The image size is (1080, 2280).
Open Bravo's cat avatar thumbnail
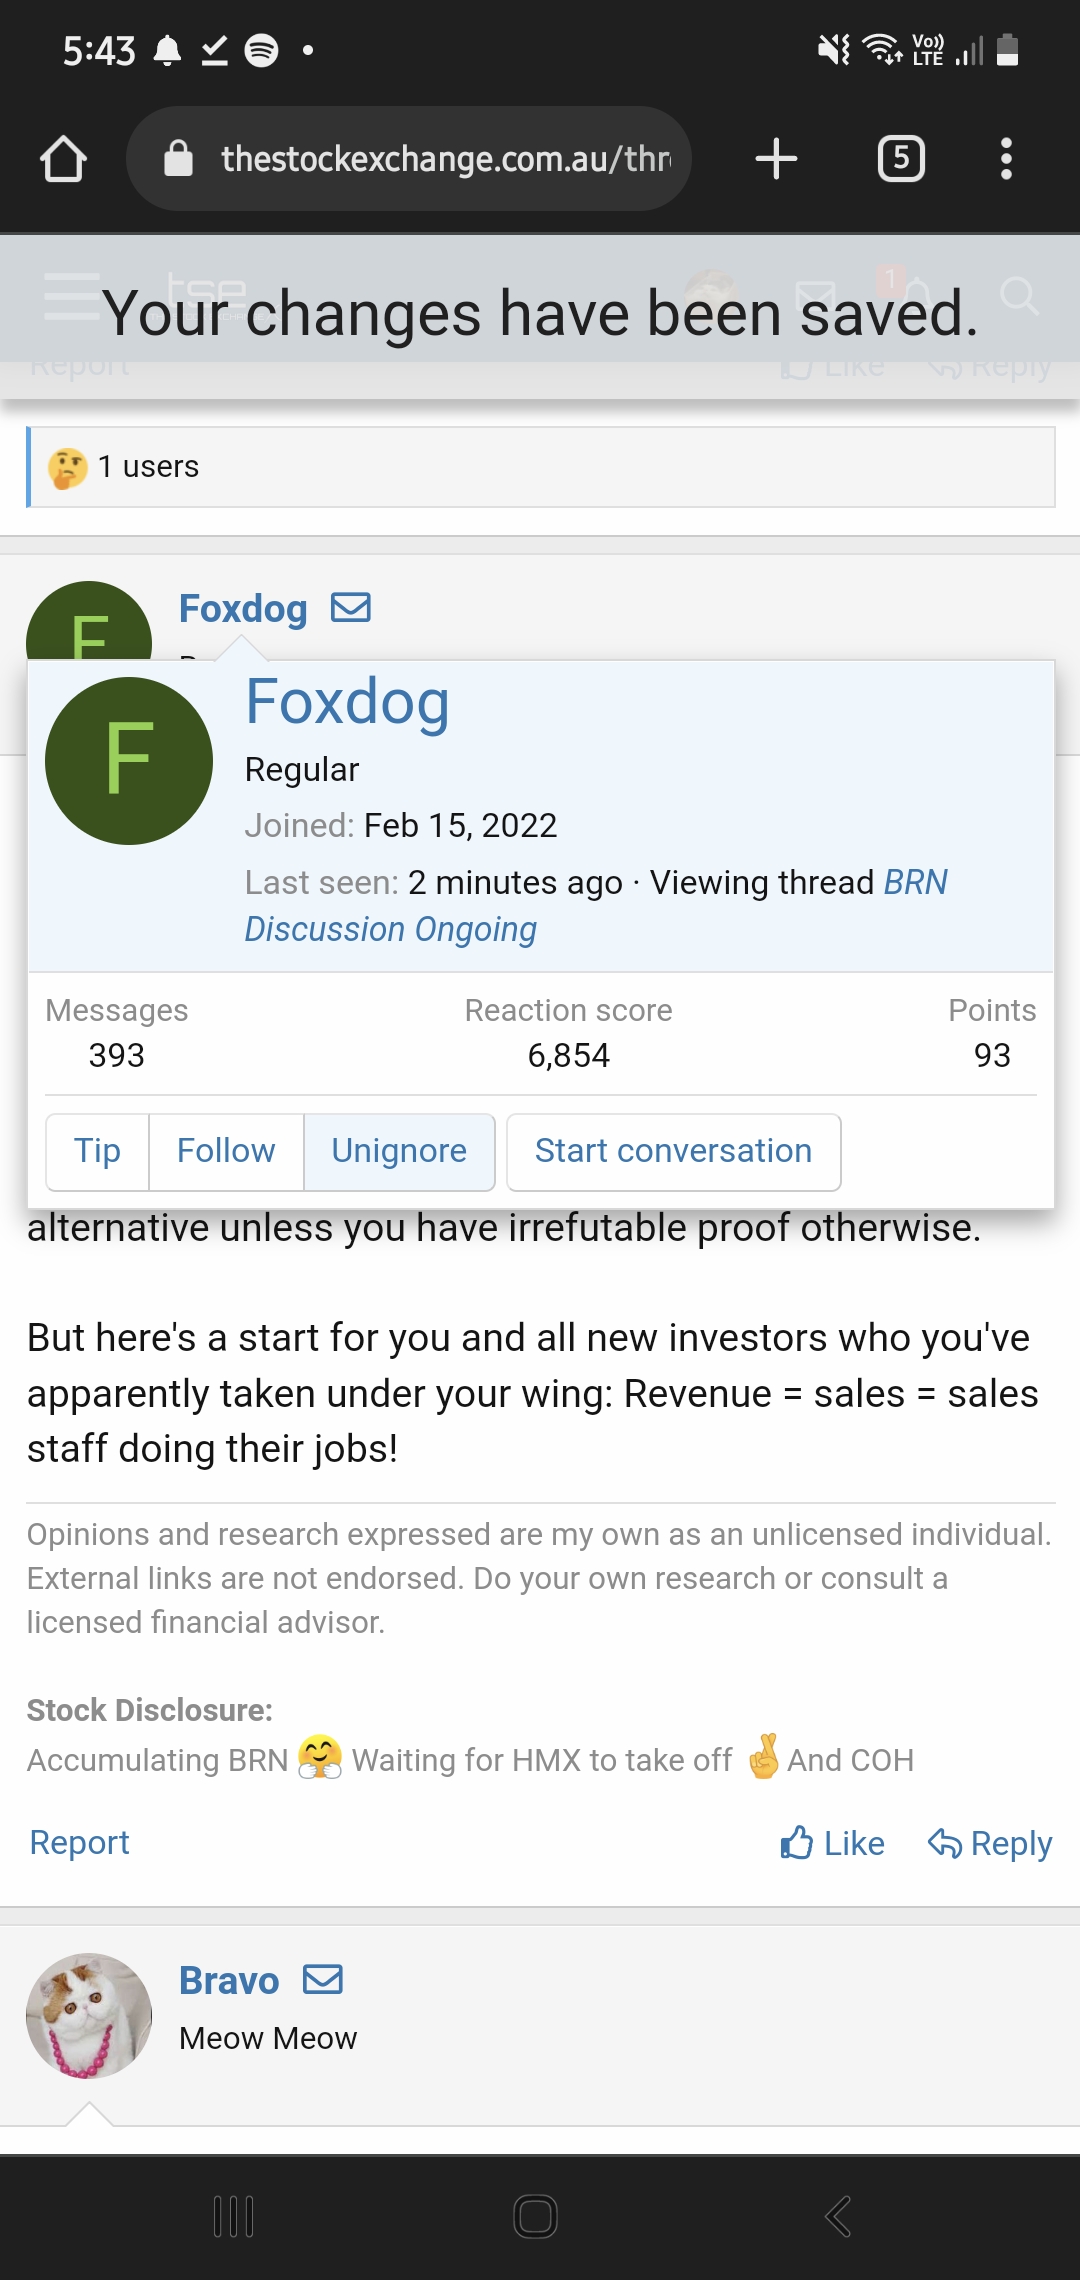coord(89,2015)
